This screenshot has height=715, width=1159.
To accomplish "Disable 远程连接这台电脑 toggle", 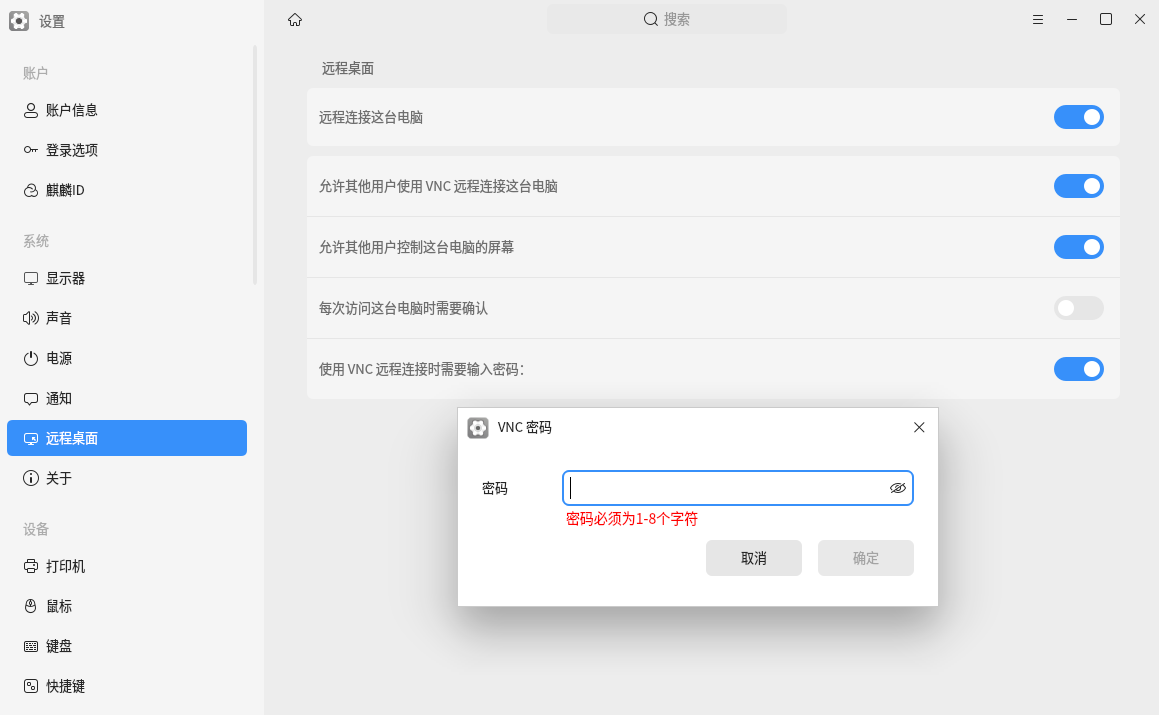I will [x=1078, y=117].
